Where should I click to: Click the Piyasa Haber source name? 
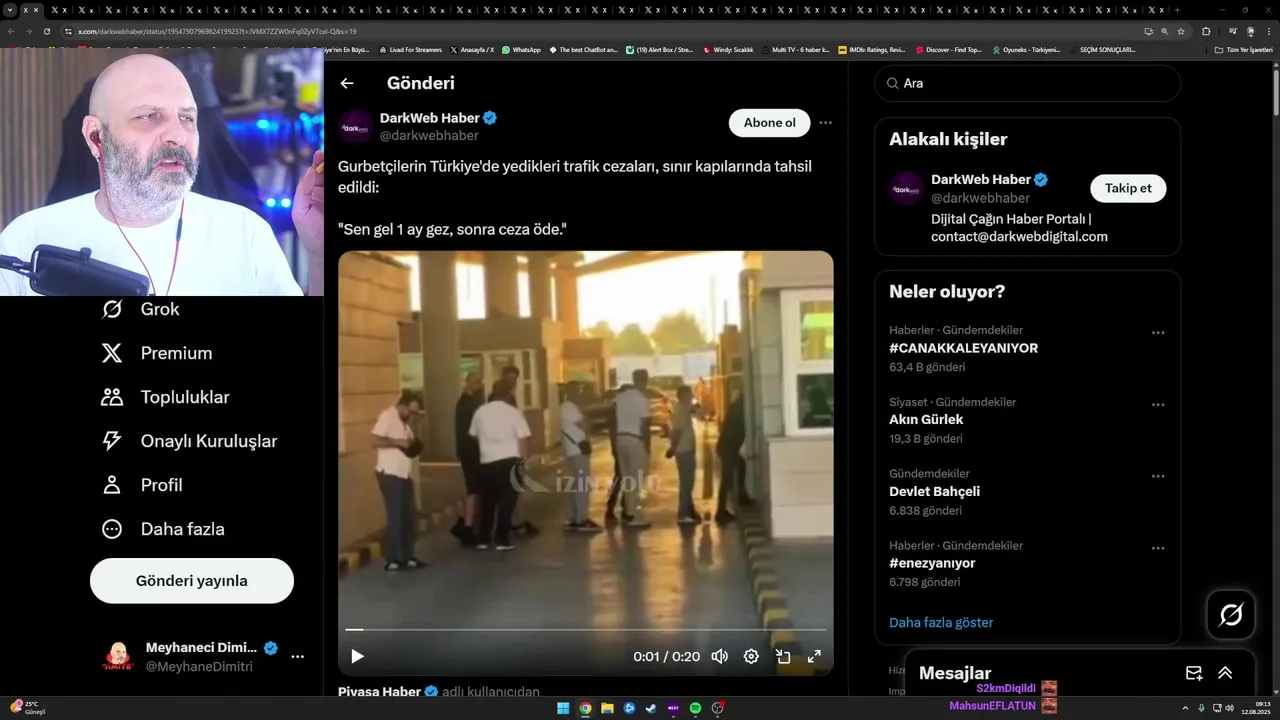coord(380,692)
